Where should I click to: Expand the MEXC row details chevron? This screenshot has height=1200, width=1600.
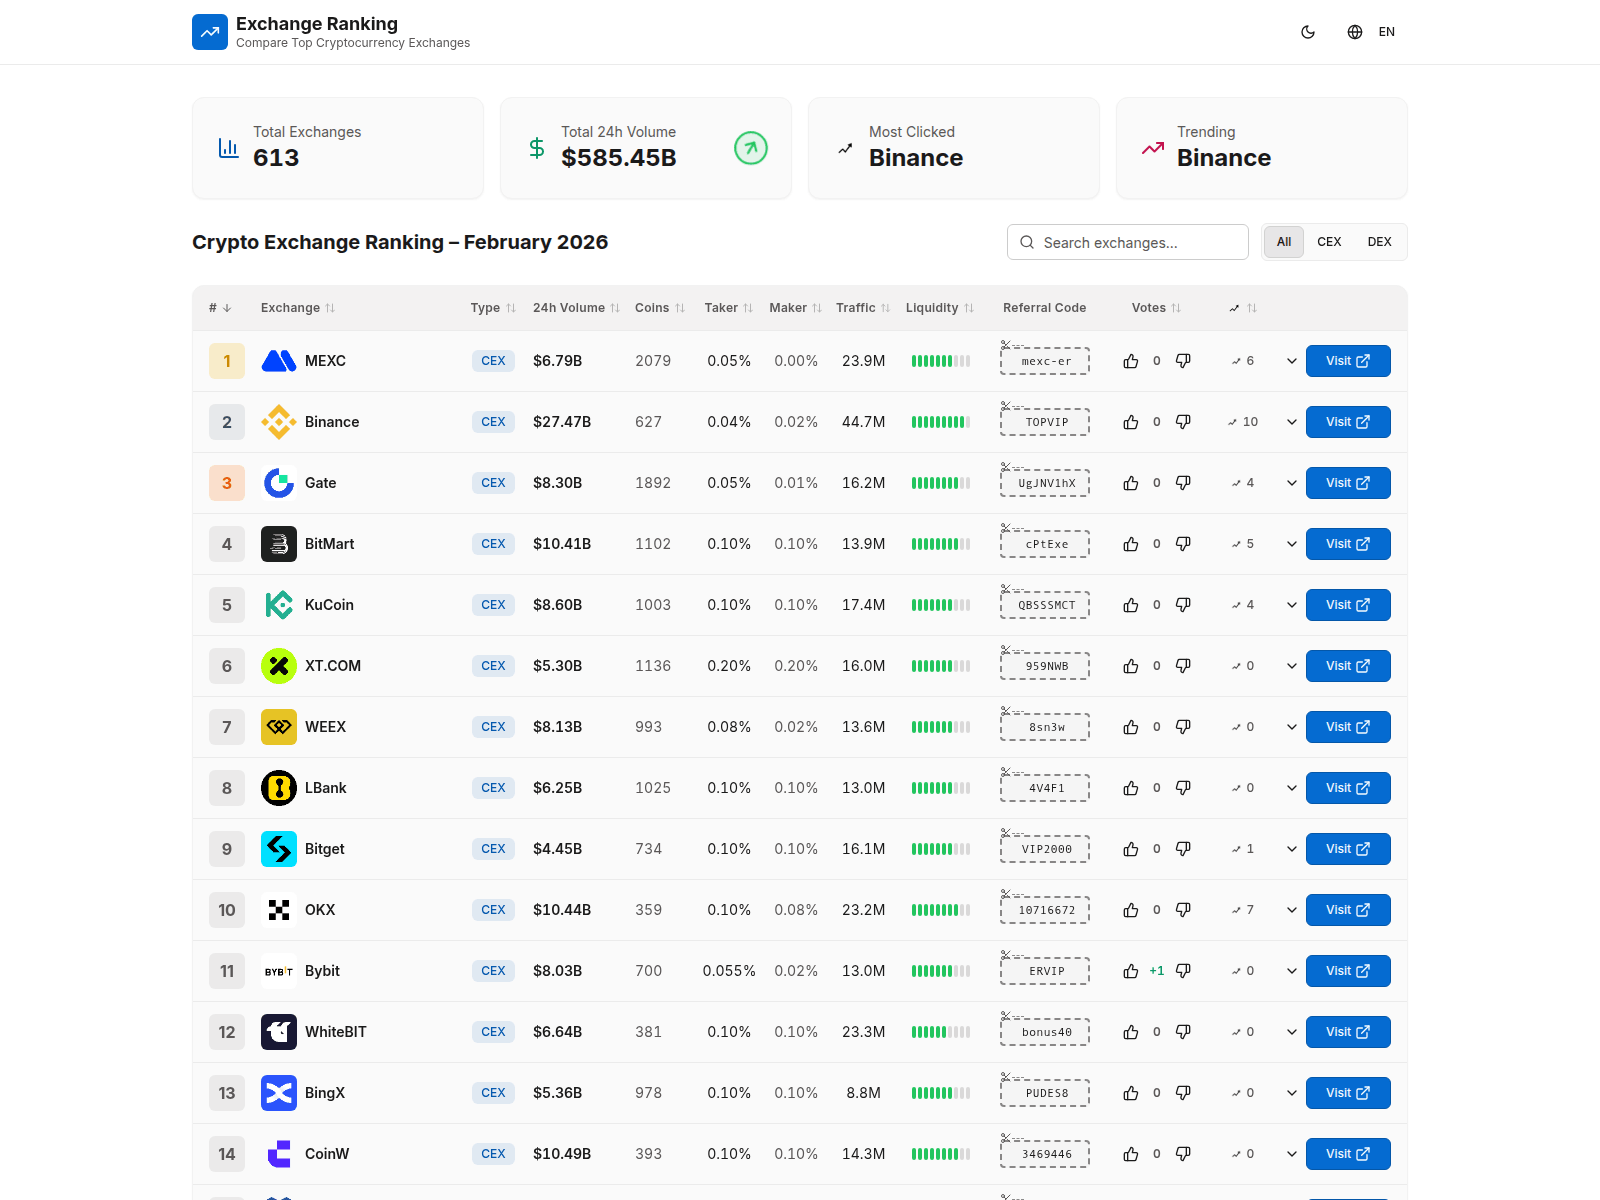click(x=1292, y=361)
